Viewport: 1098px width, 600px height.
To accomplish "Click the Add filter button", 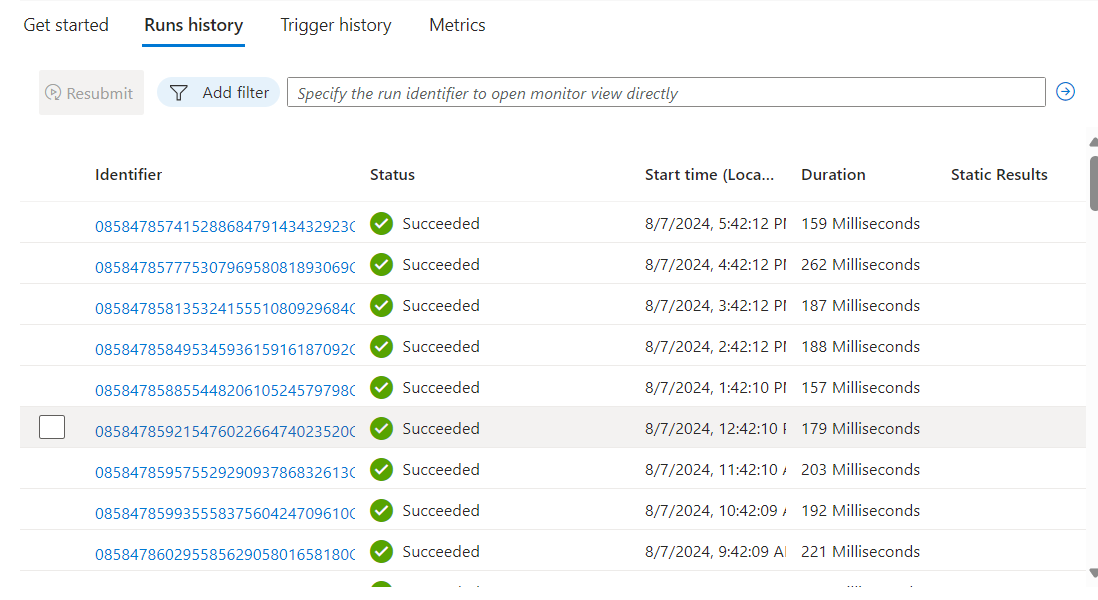I will tap(218, 92).
